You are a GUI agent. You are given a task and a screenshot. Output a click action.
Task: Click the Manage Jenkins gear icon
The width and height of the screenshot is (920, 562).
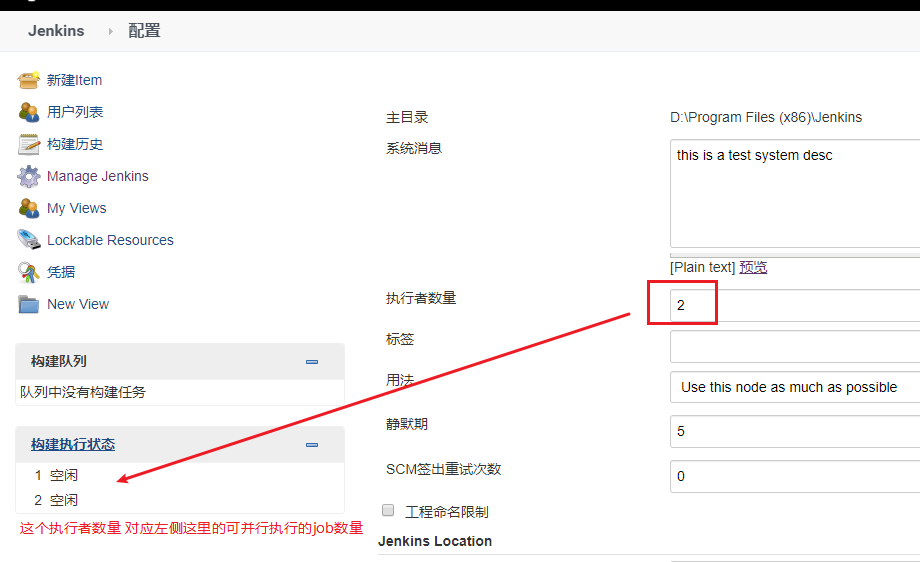(28, 176)
